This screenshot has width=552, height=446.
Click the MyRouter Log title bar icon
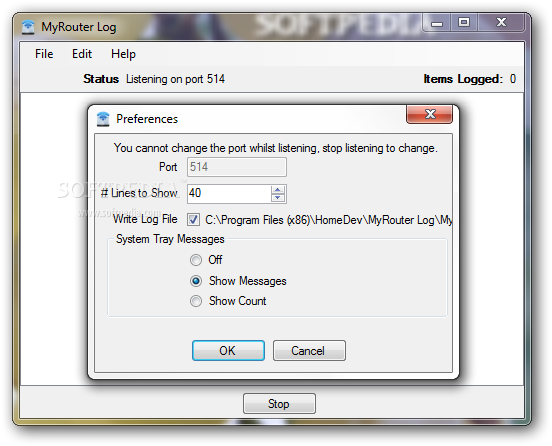click(x=28, y=27)
